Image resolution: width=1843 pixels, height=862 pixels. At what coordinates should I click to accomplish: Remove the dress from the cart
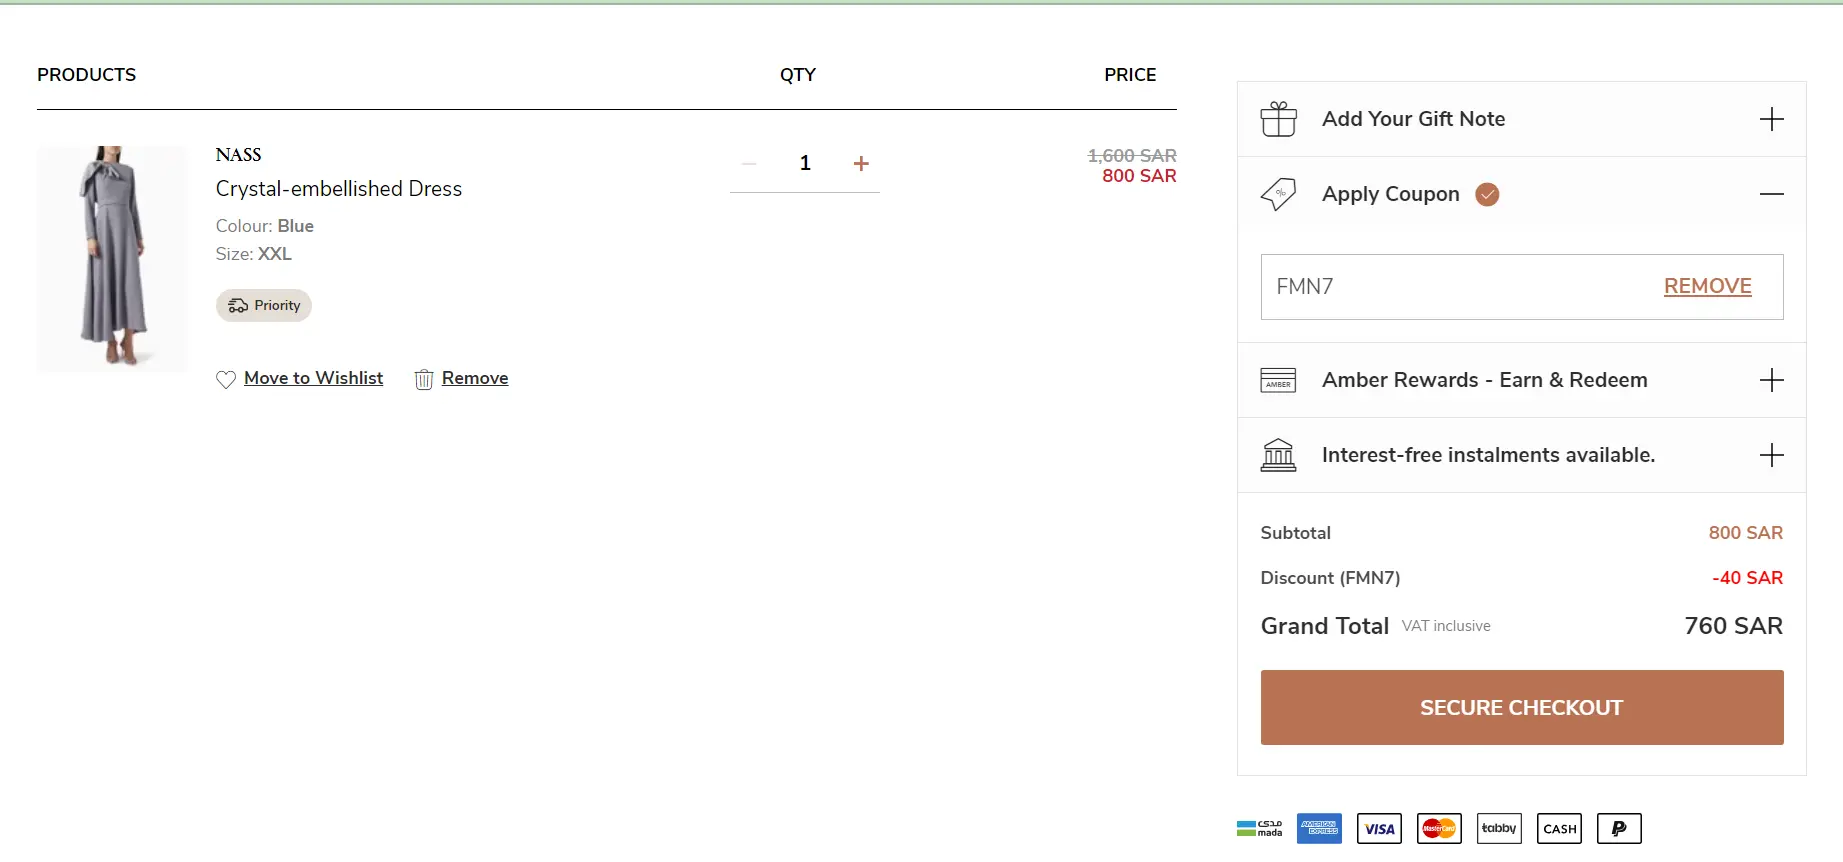(475, 378)
